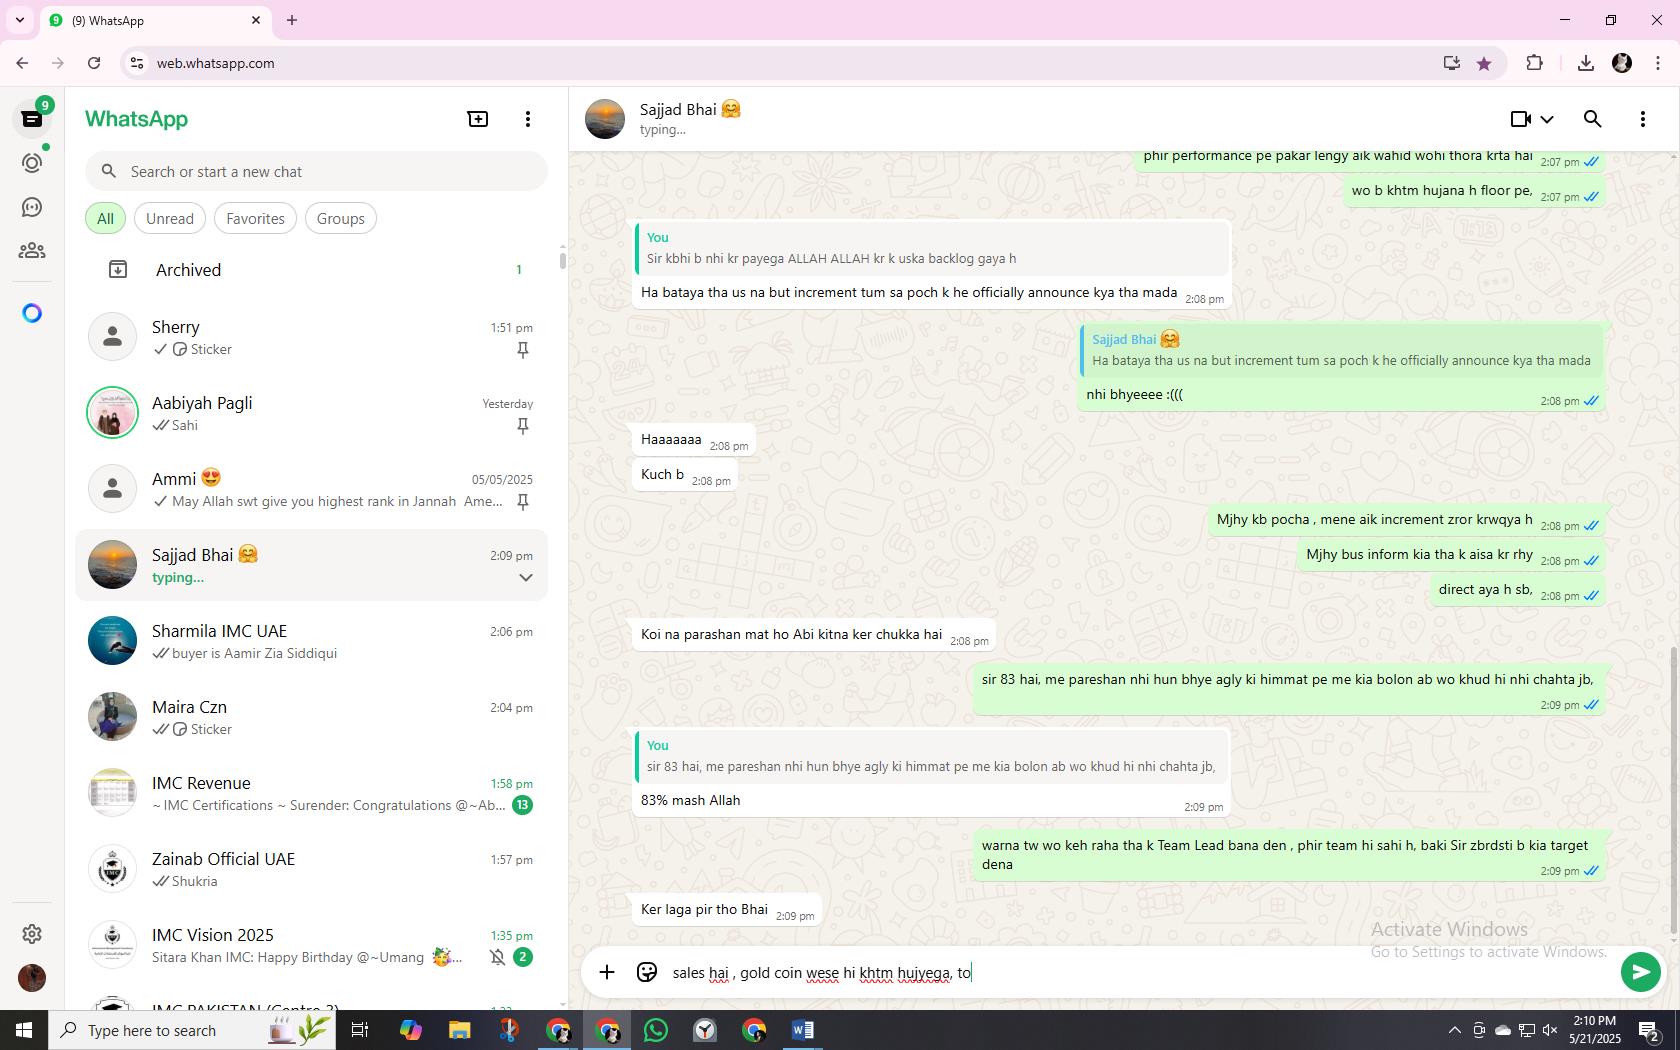Jump to quoted 'sir 83 hai' reply
The height and width of the screenshot is (1050, 1680).
tap(930, 756)
